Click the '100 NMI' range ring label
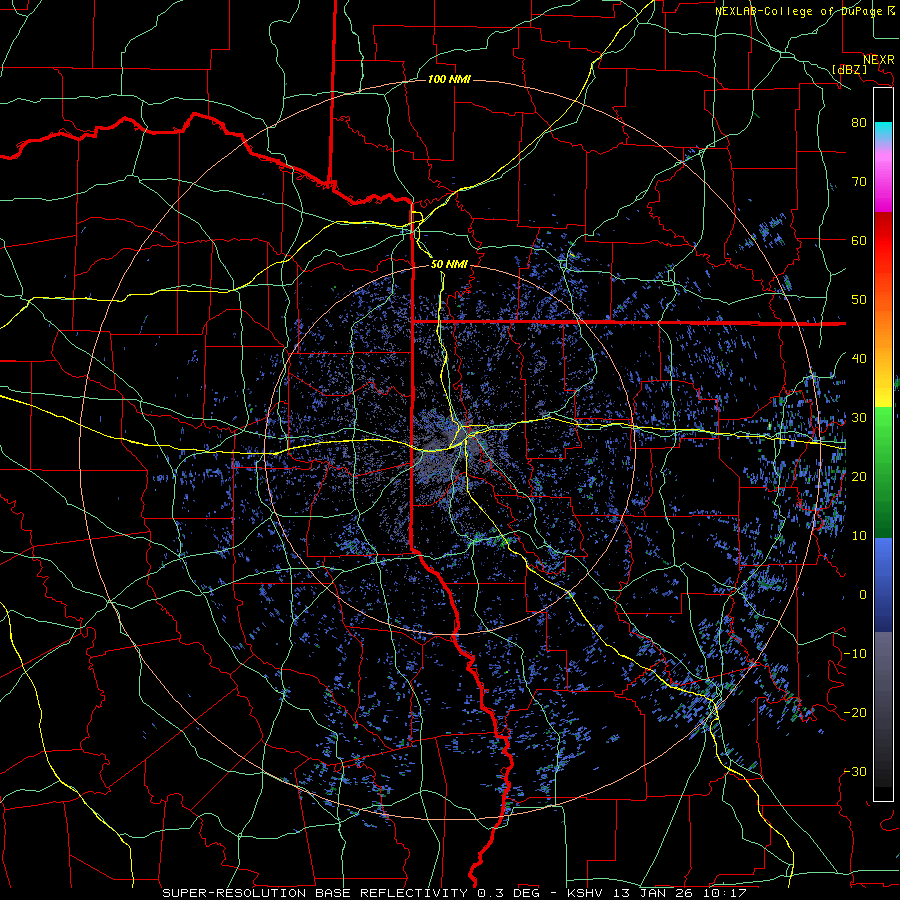Image resolution: width=900 pixels, height=900 pixels. tap(449, 79)
